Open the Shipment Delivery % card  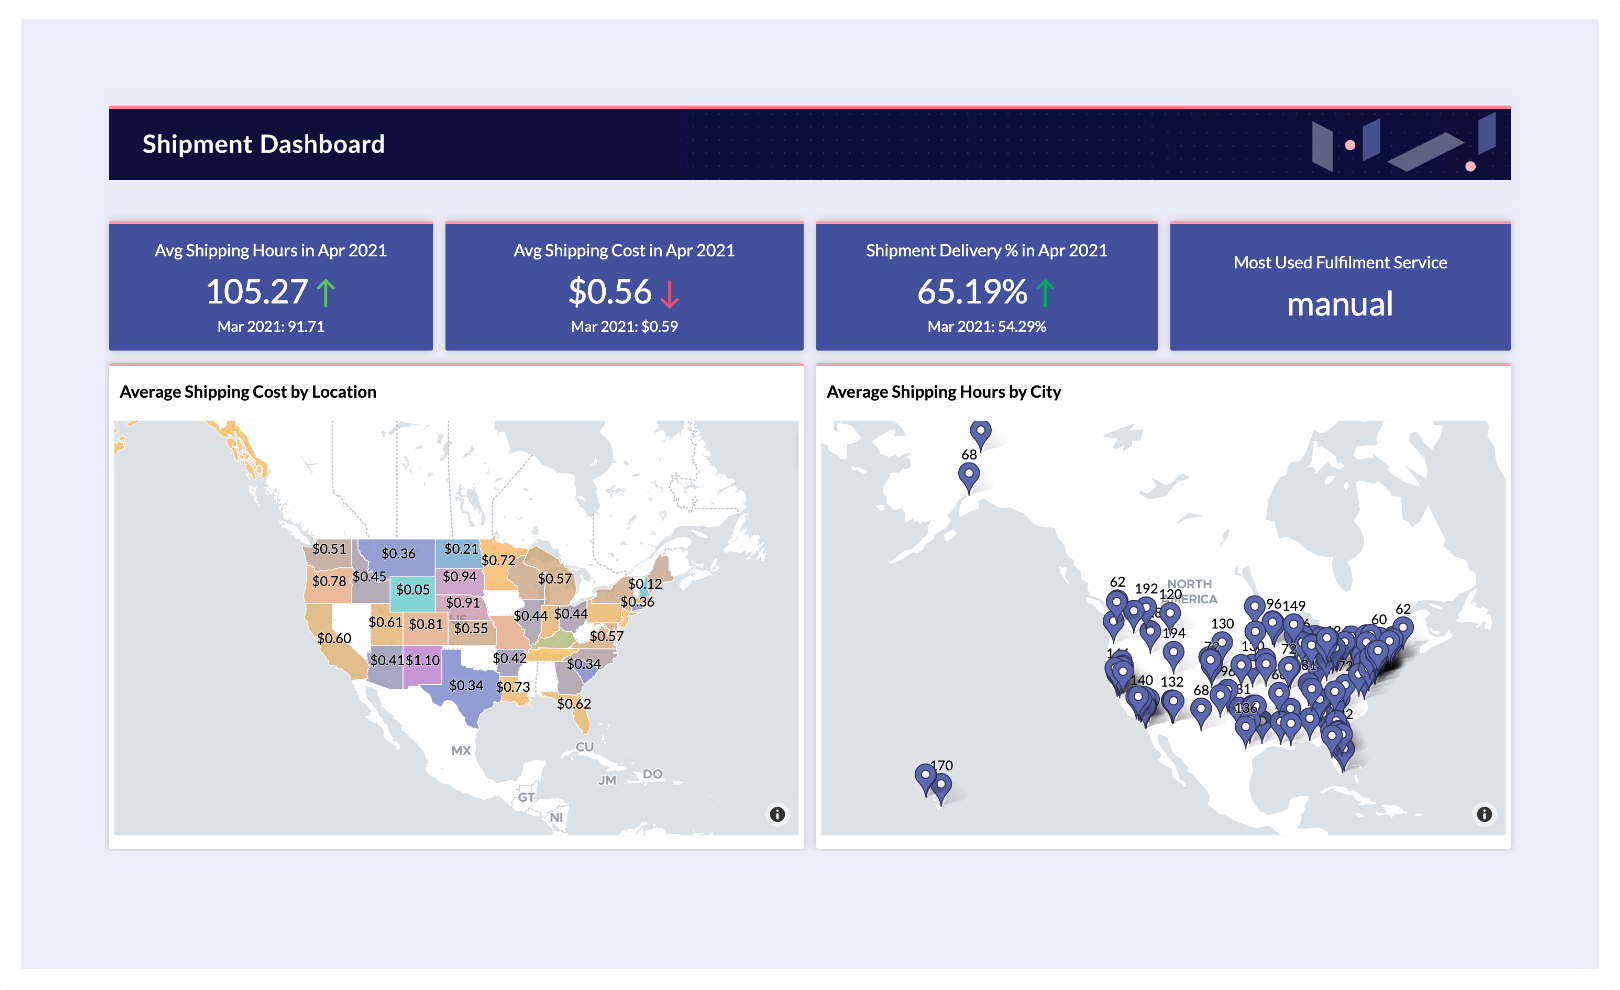pyautogui.click(x=987, y=287)
